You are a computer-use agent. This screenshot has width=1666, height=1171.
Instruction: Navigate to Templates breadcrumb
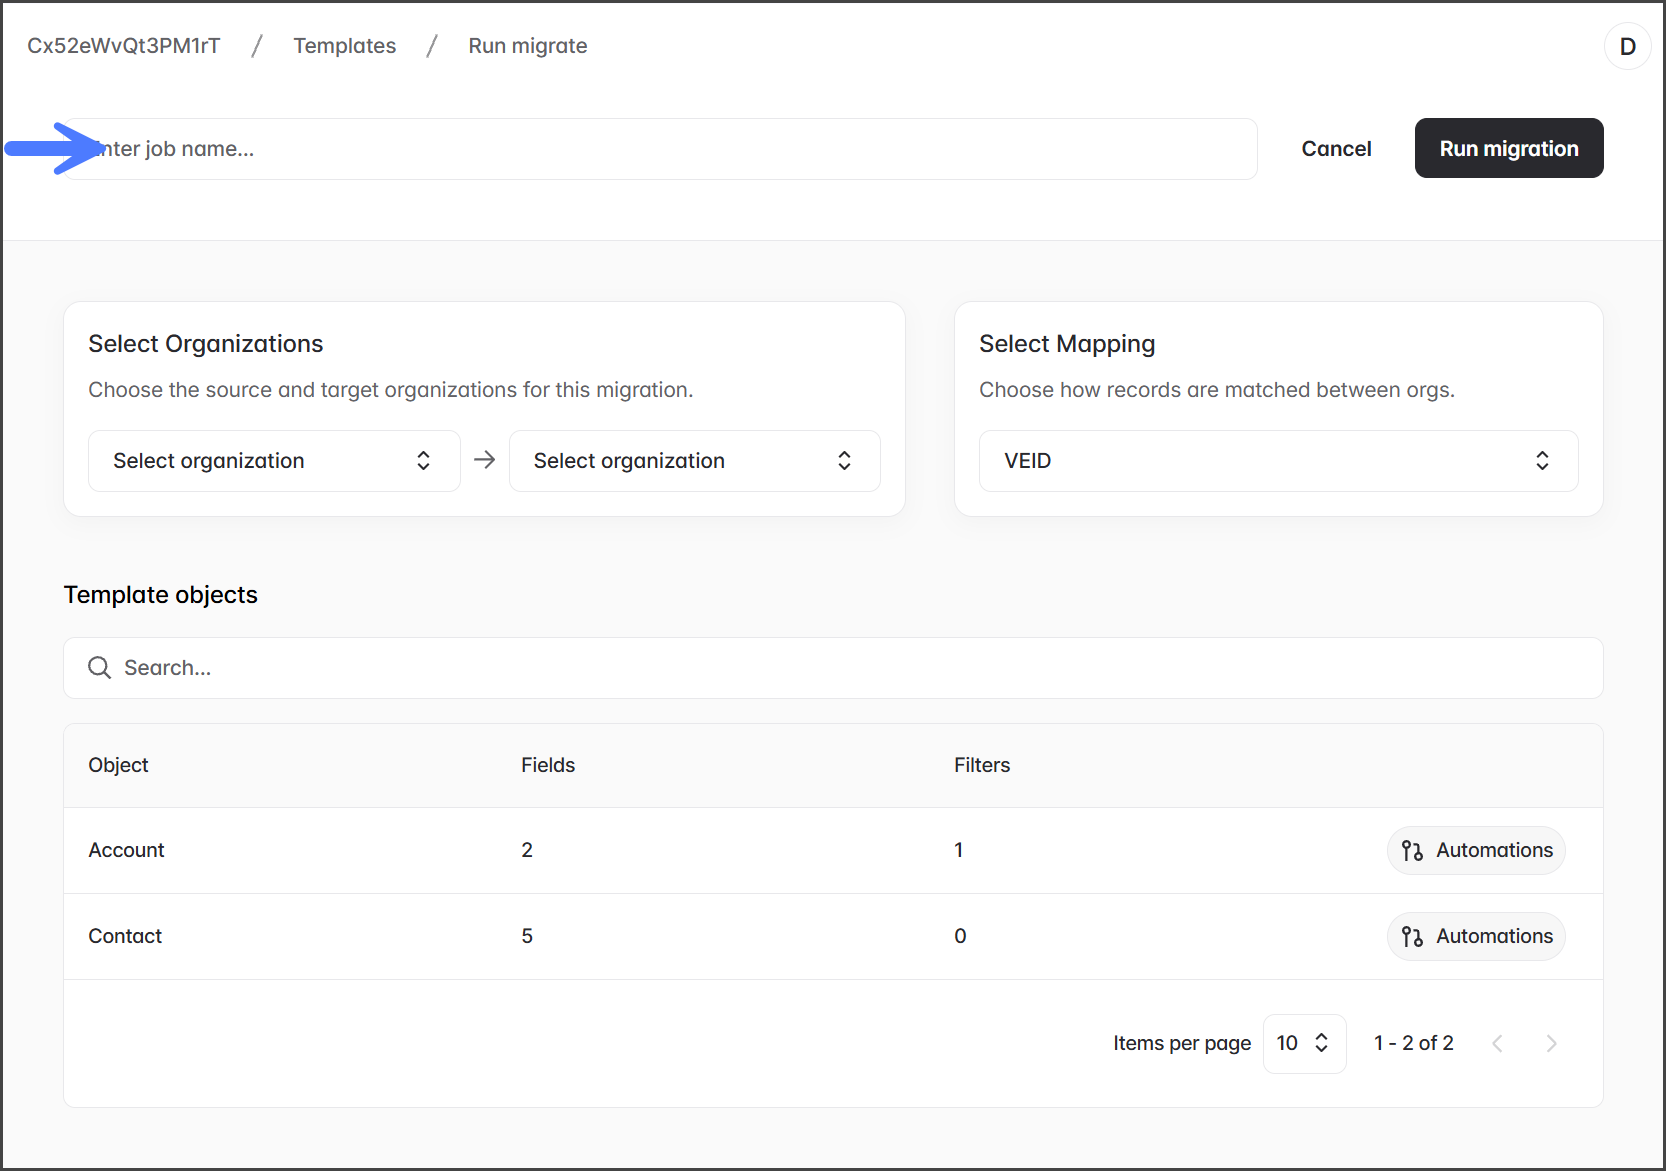344,46
